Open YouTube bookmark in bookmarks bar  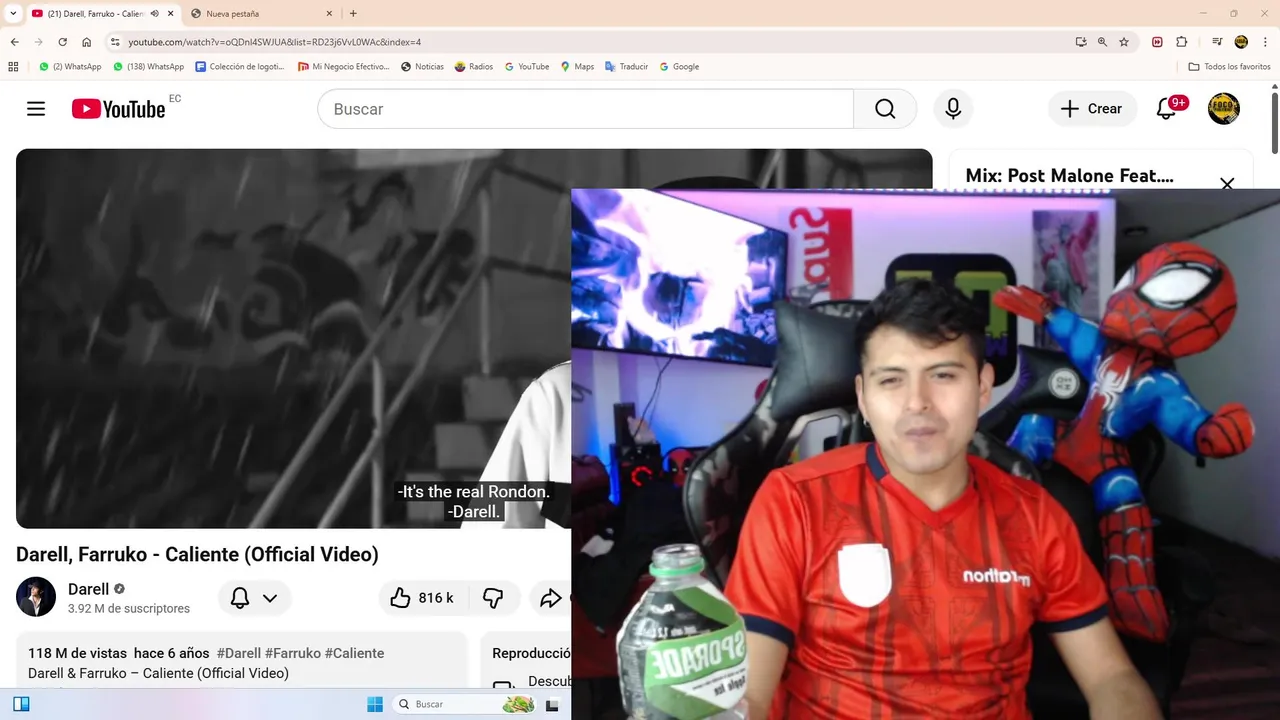point(527,67)
